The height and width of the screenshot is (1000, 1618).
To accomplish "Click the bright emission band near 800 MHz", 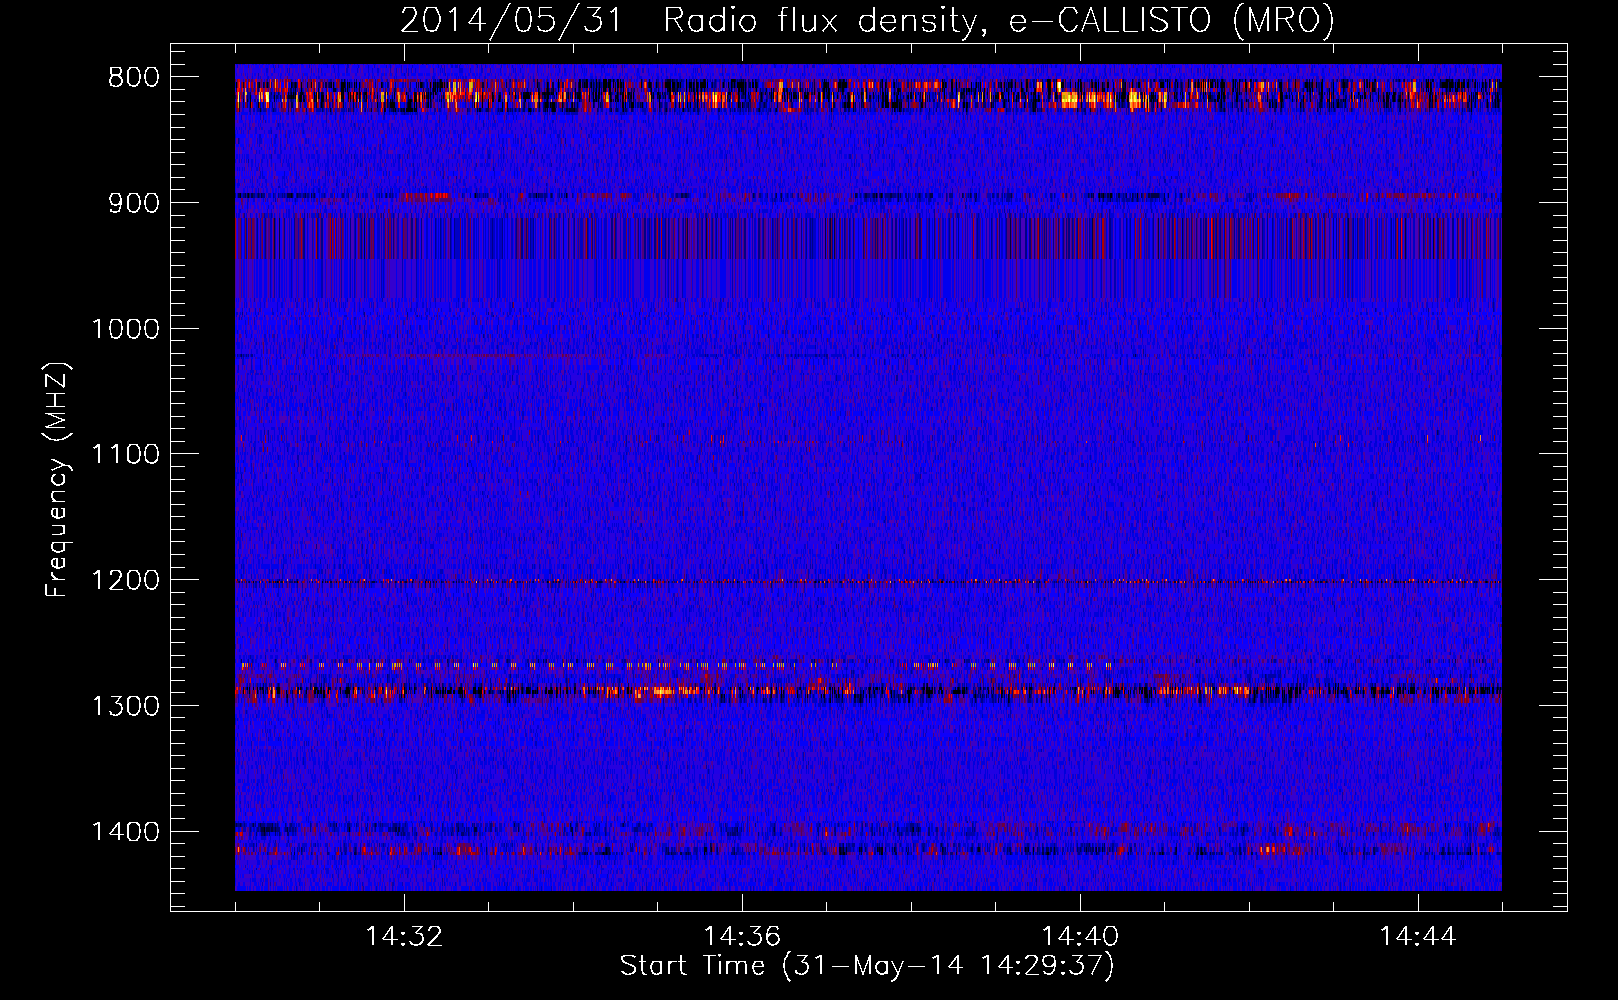I will pos(868,95).
